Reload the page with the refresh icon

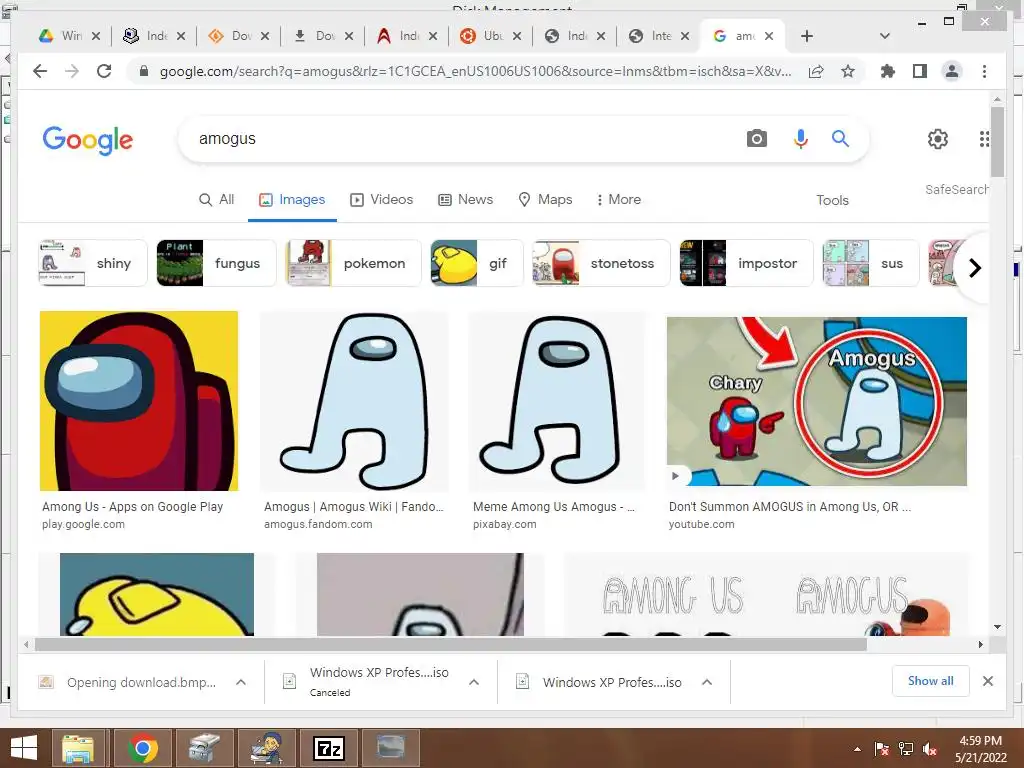click(104, 71)
